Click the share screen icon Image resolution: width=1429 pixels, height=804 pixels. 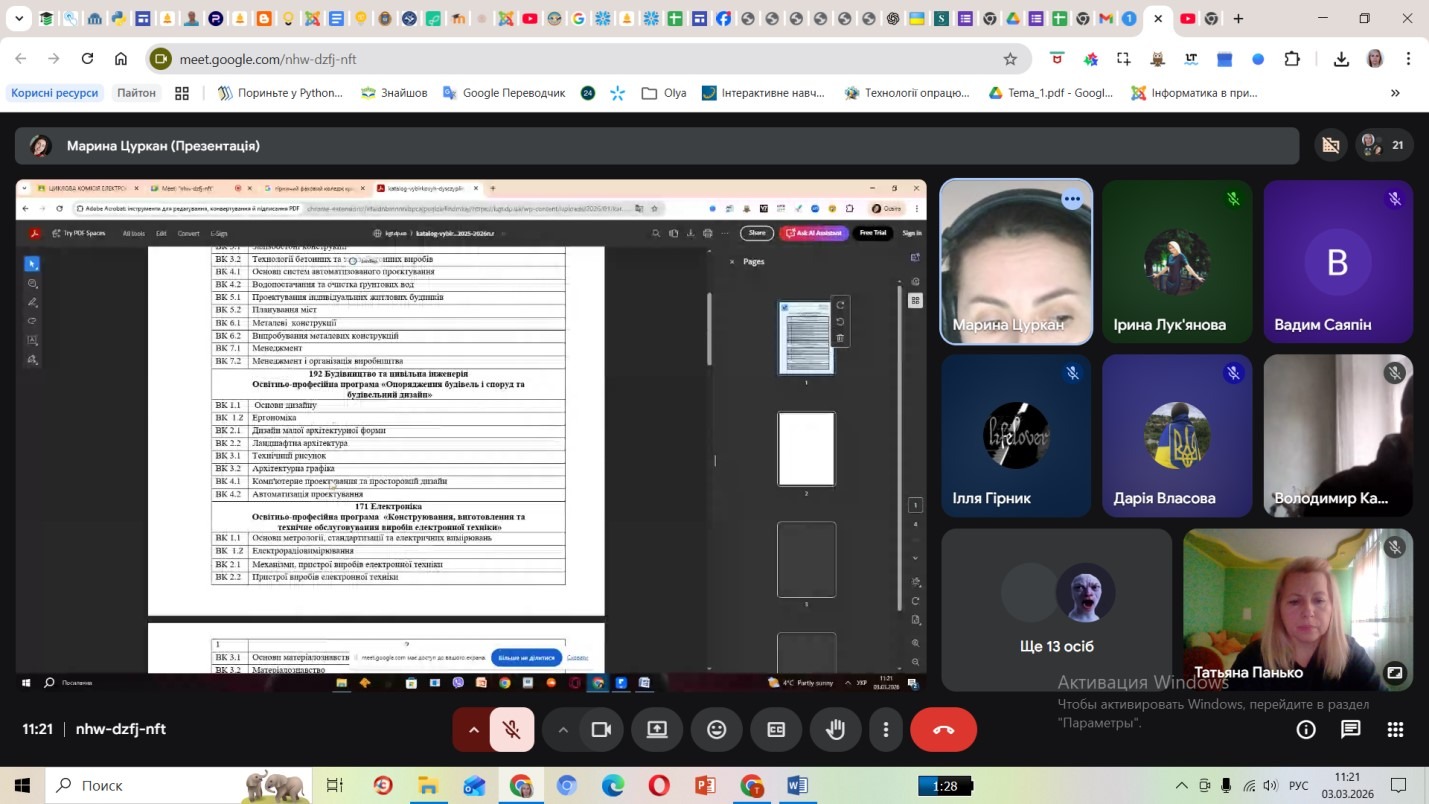[x=657, y=730]
